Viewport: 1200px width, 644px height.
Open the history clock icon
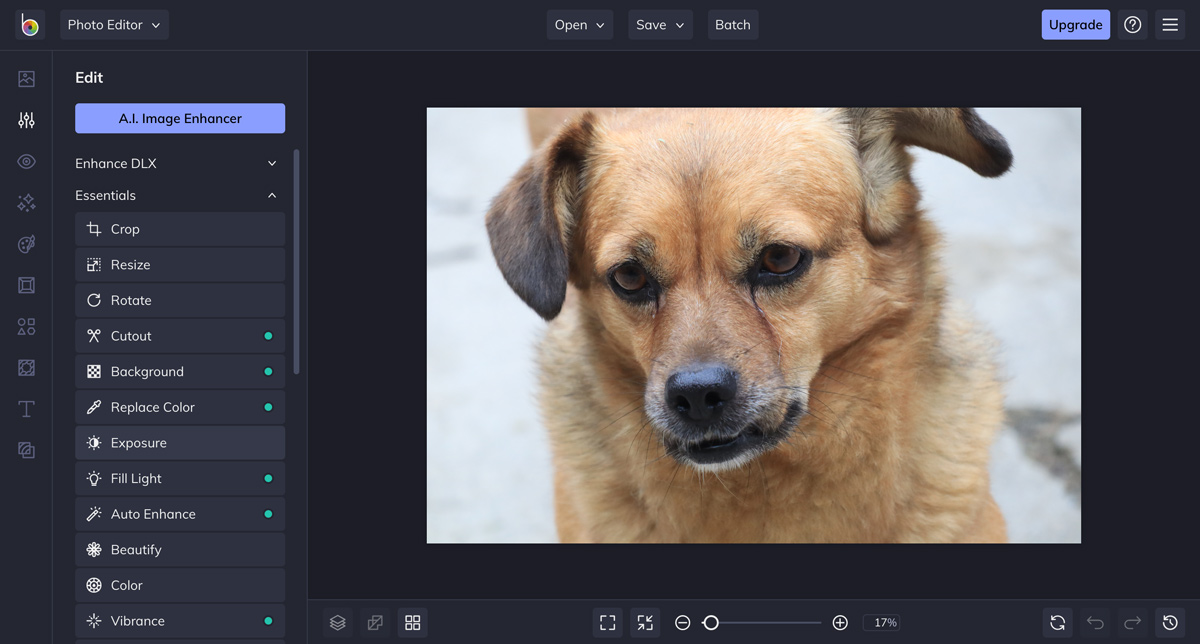coord(1170,623)
